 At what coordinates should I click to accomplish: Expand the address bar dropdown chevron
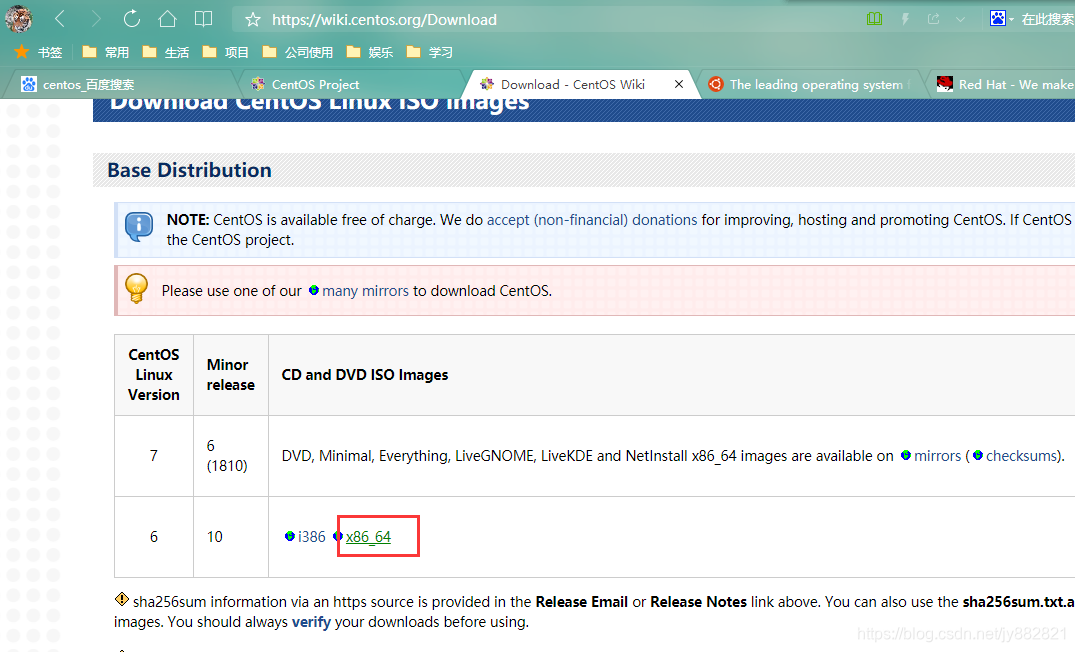coord(961,20)
